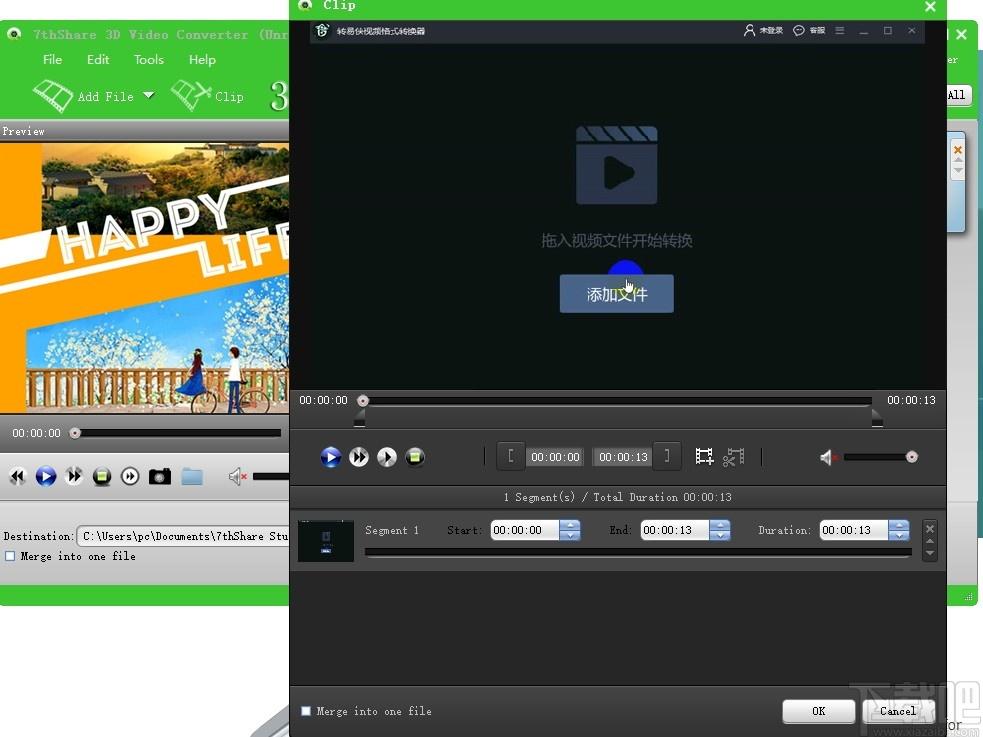Remove Segment 1 with its X icon
983x737 pixels.
(930, 528)
